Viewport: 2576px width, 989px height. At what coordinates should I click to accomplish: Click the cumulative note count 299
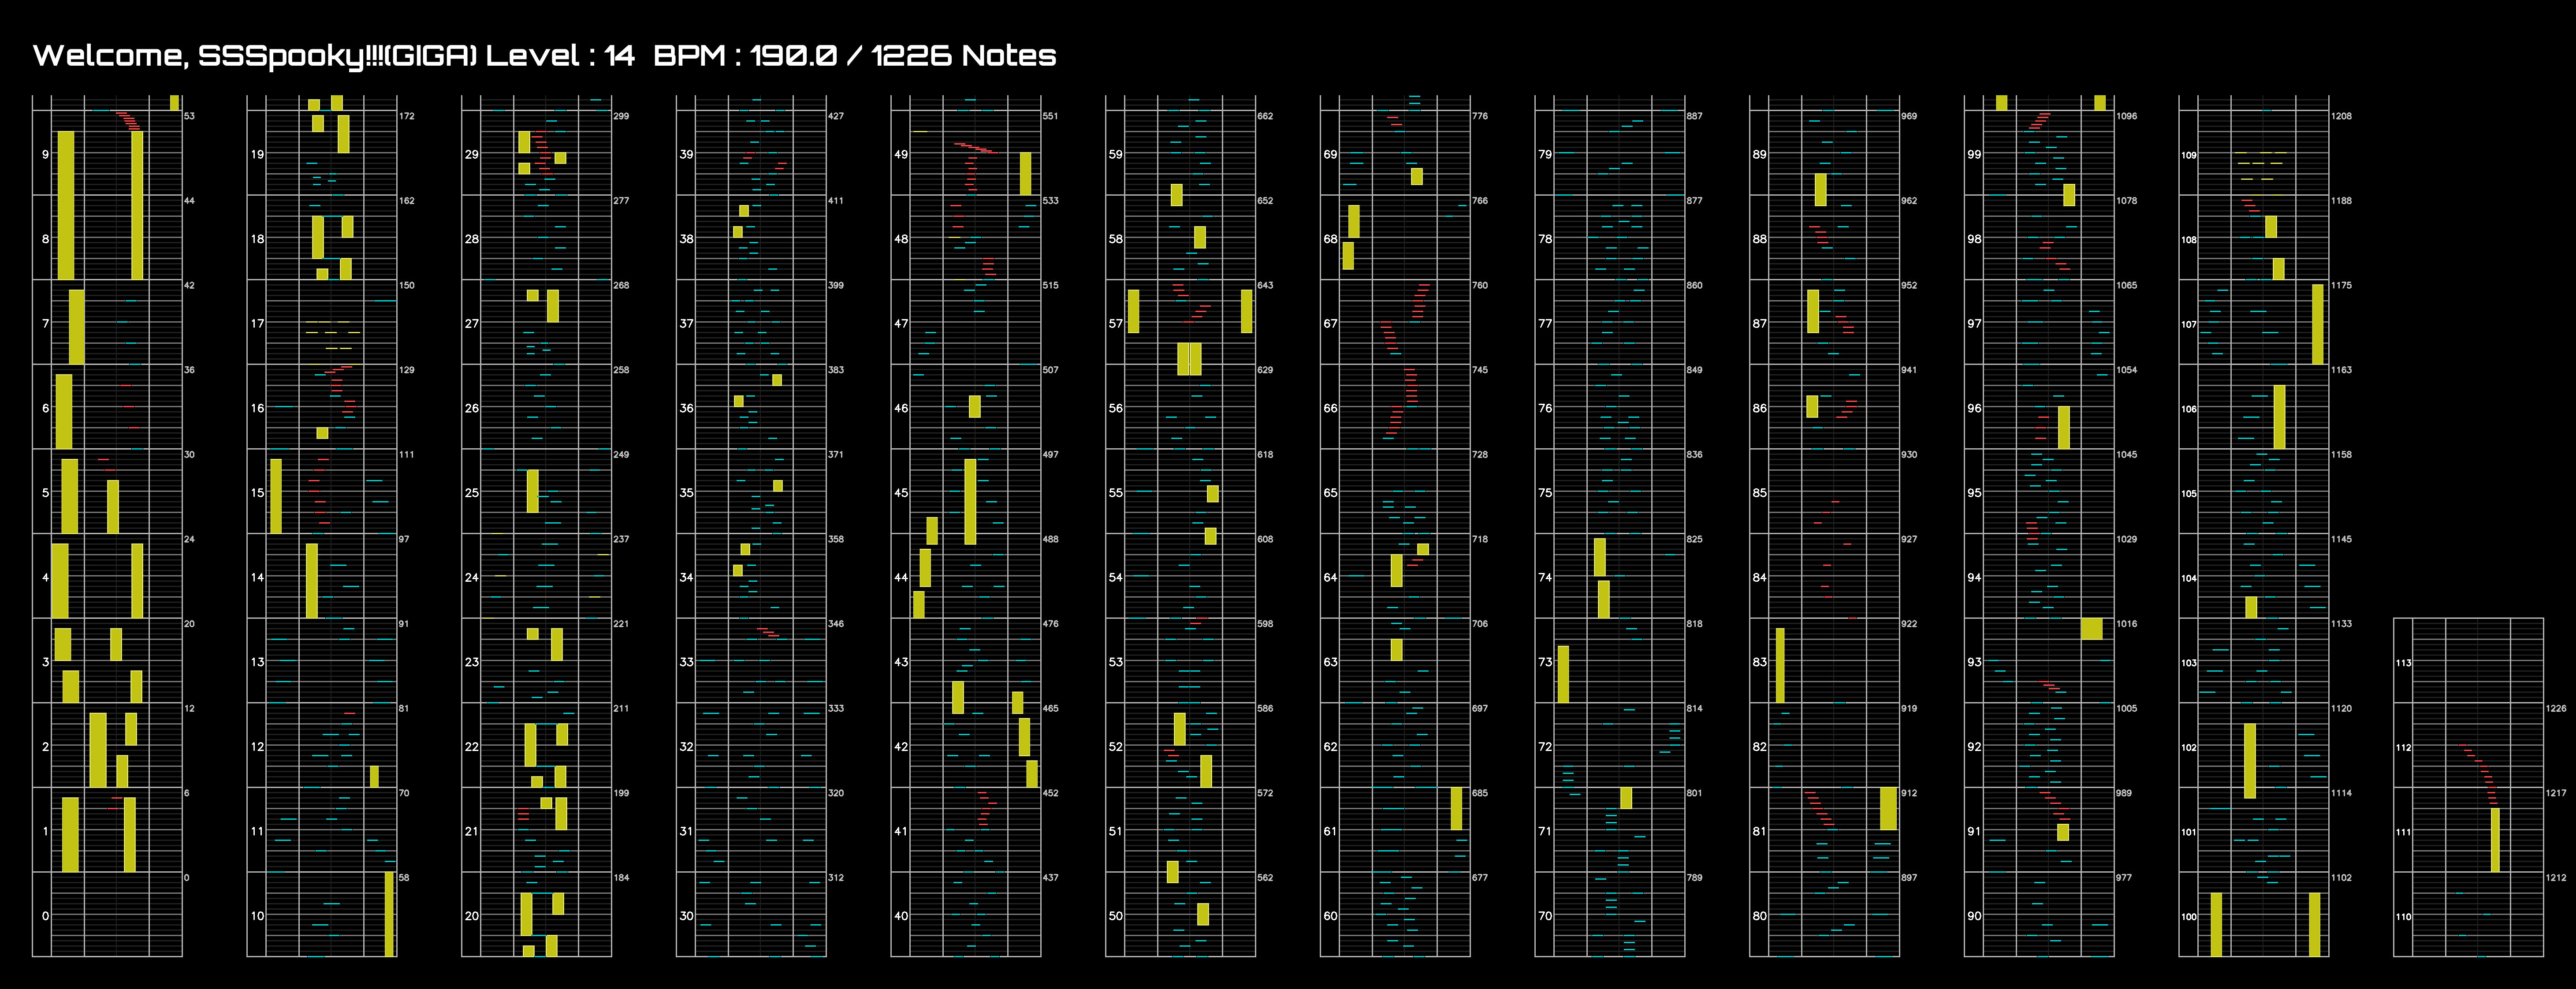[x=621, y=116]
